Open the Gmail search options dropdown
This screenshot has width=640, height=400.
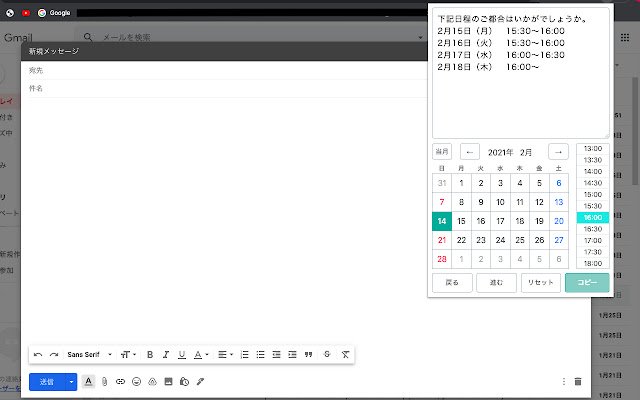[420, 38]
